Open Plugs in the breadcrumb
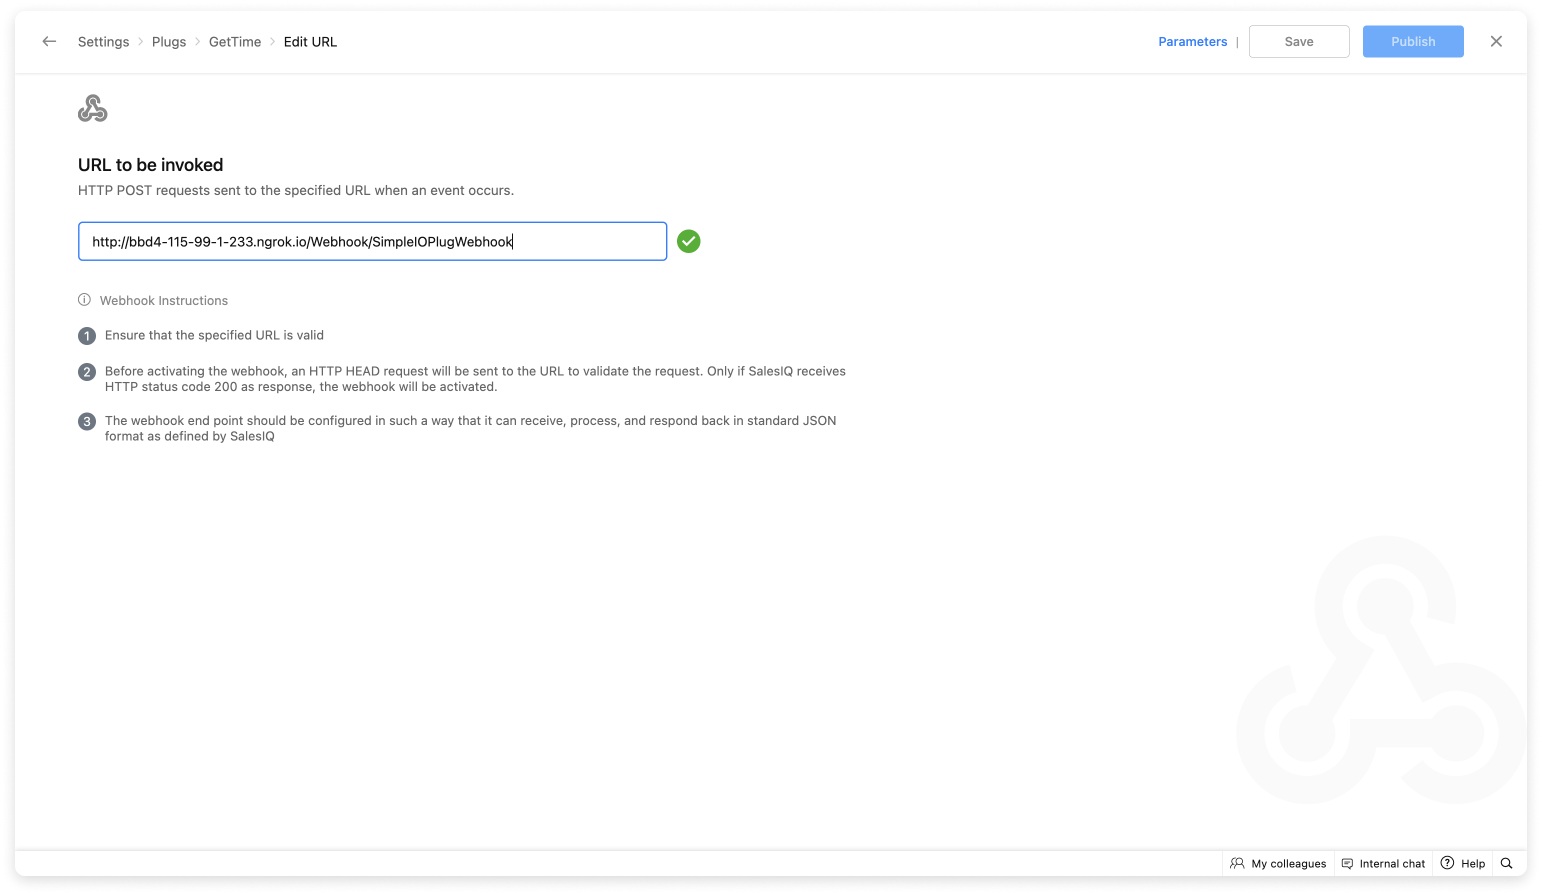Screen dimensions: 1542x895 [x=169, y=42]
